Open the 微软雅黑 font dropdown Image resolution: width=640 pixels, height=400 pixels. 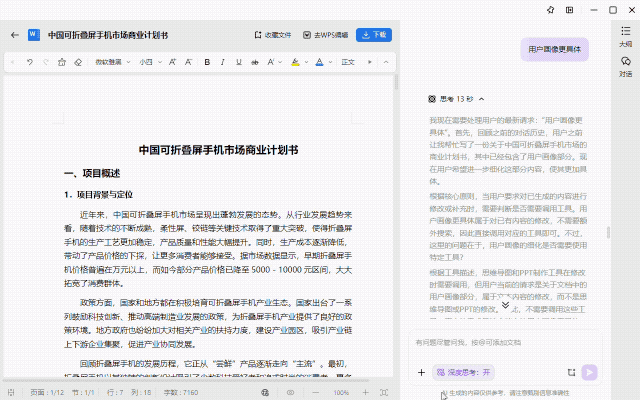click(111, 62)
